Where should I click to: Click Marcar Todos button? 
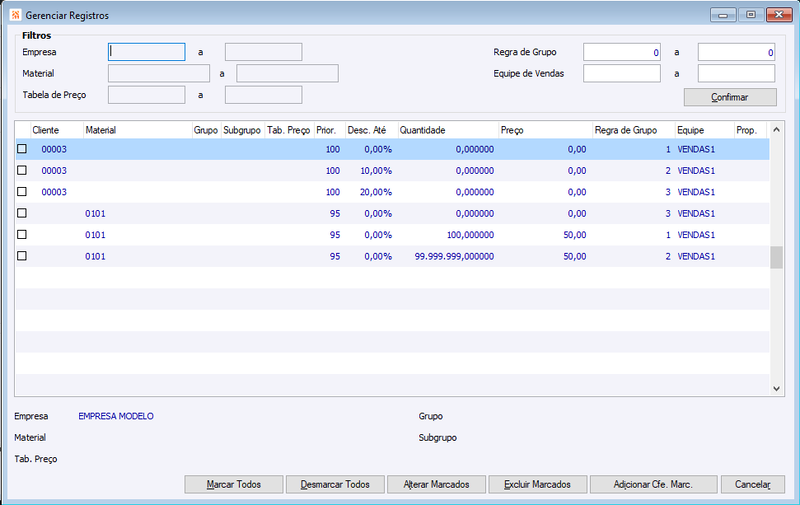[x=234, y=485]
